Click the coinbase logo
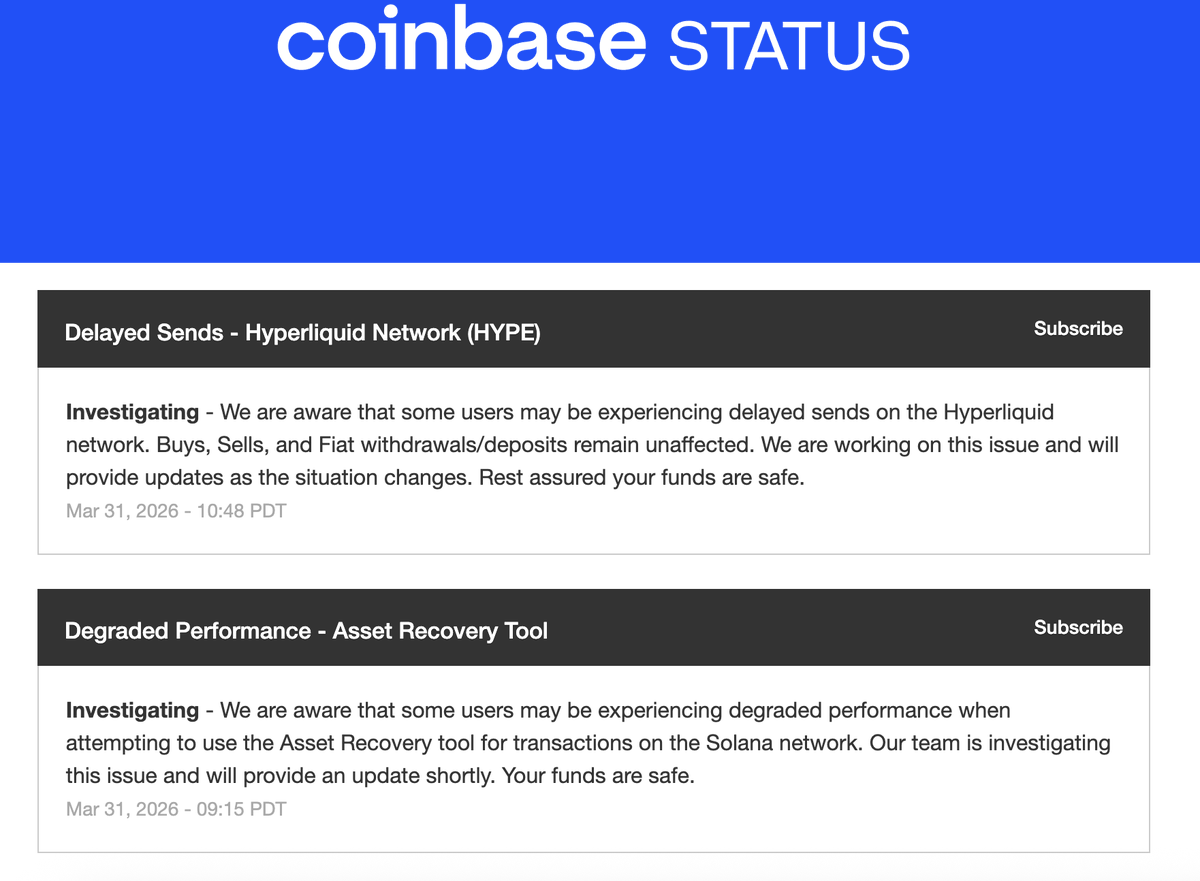 click(461, 41)
